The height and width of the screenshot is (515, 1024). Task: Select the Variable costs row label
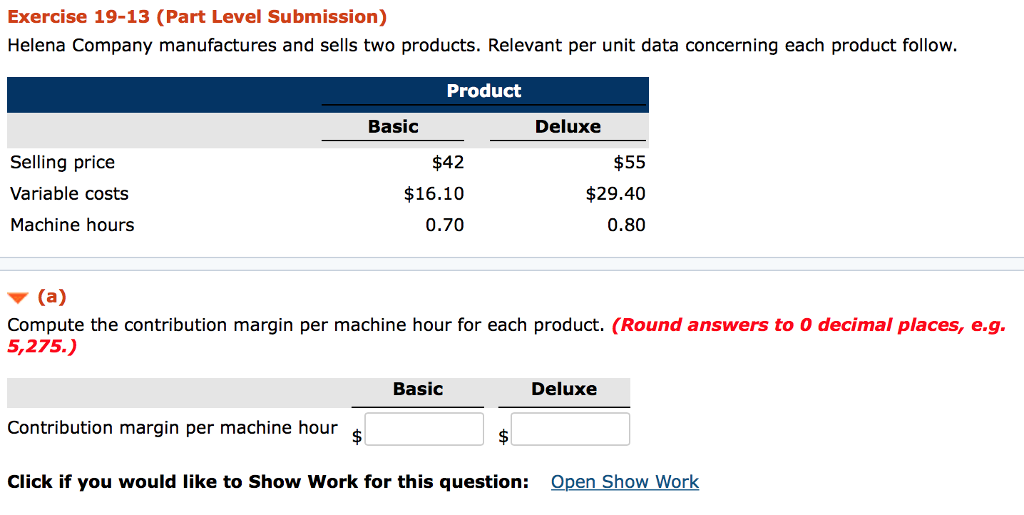69,193
